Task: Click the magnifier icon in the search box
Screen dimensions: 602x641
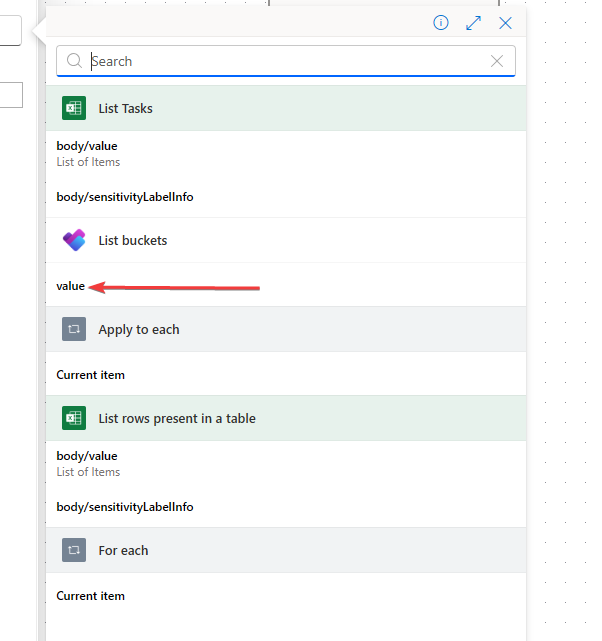Action: tap(74, 61)
